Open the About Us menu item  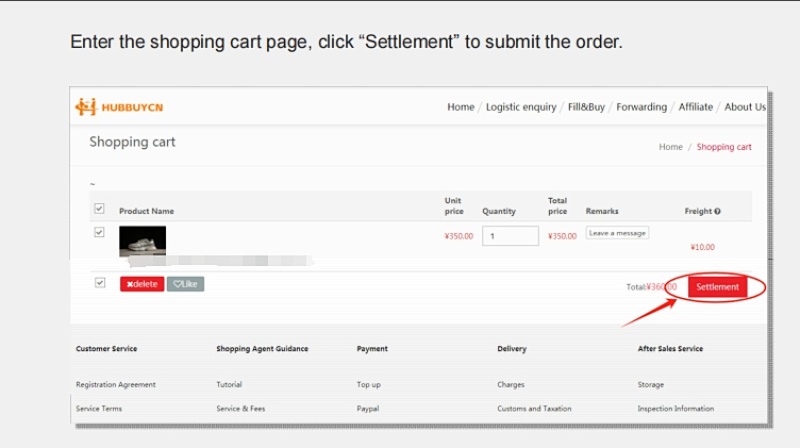click(x=745, y=107)
